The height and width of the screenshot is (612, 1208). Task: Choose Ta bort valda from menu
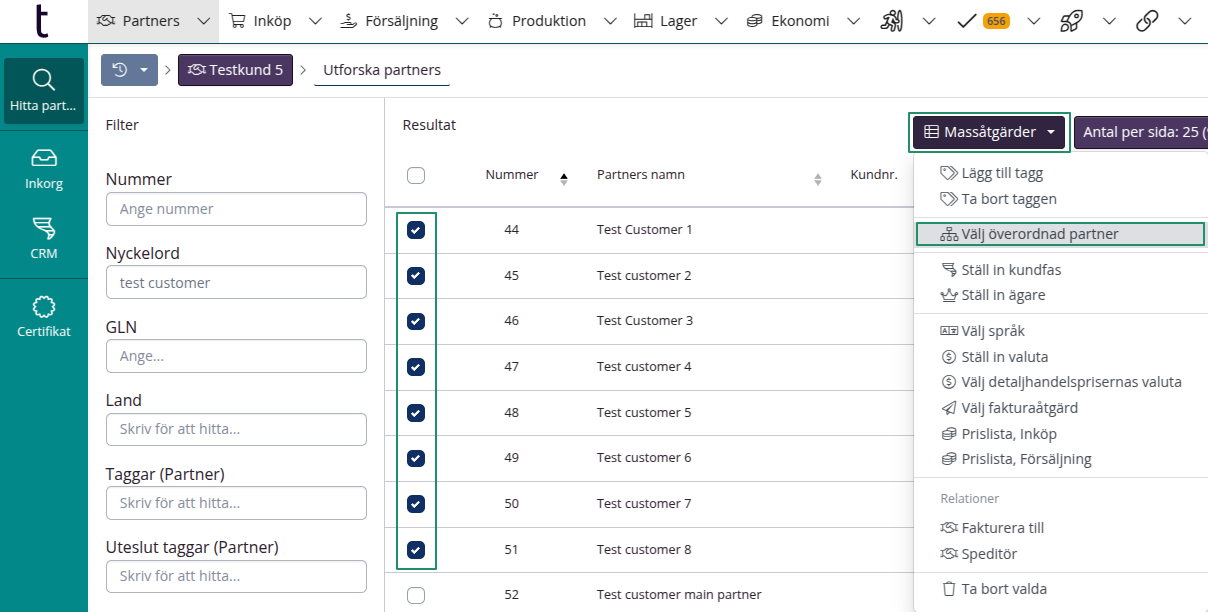coord(1003,589)
